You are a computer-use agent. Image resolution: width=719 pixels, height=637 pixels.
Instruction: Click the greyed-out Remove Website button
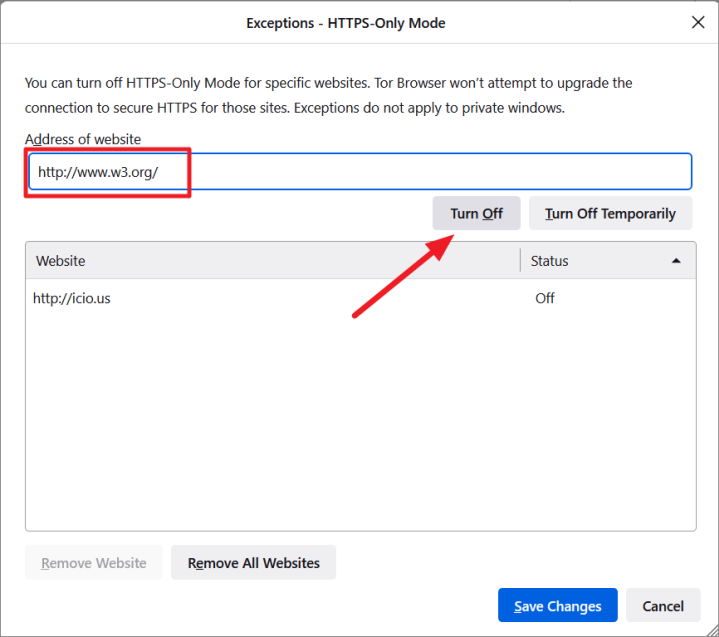94,563
